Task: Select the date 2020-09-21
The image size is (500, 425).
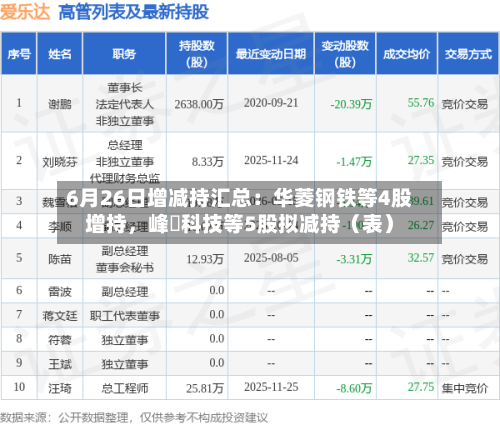Action: [271, 103]
